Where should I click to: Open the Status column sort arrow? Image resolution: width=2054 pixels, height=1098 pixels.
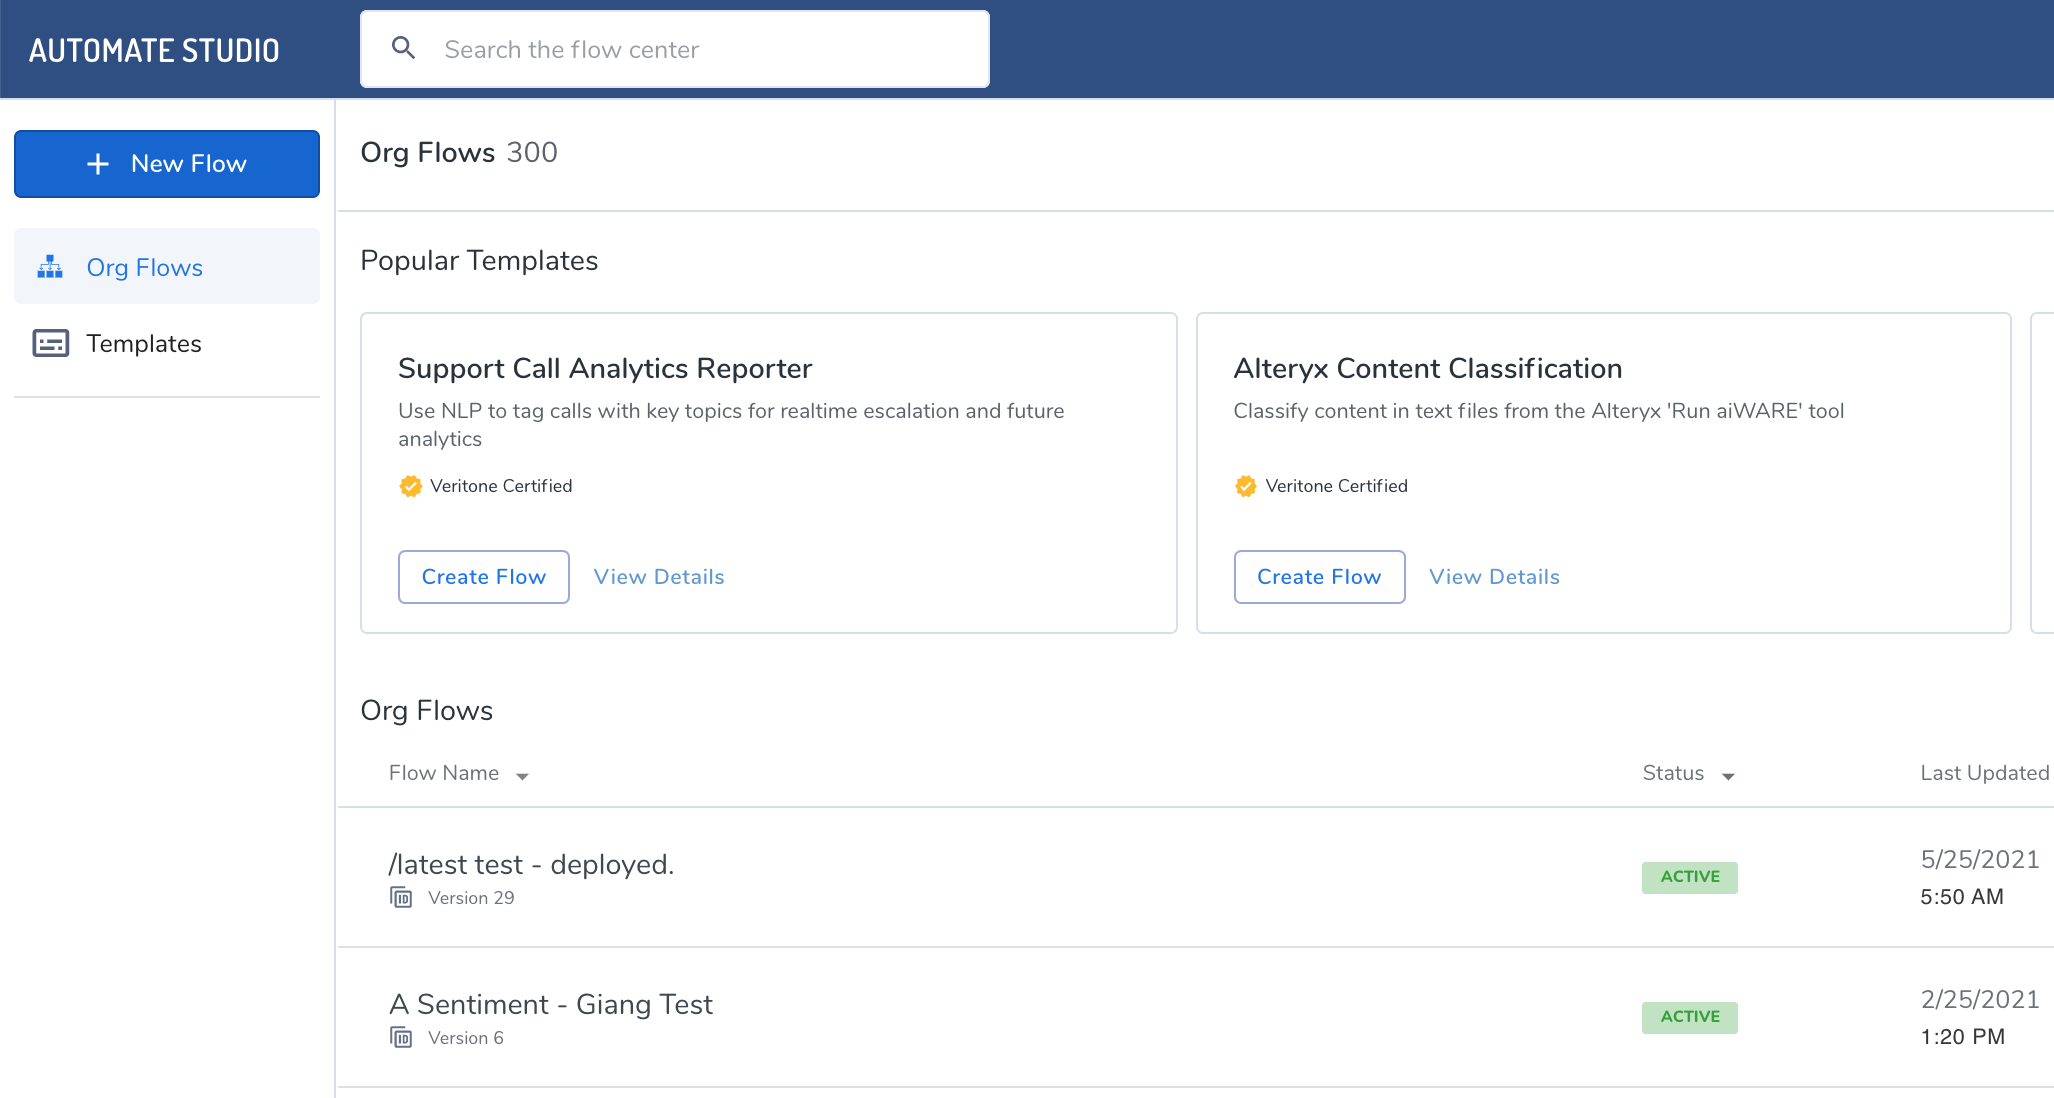tap(1728, 776)
